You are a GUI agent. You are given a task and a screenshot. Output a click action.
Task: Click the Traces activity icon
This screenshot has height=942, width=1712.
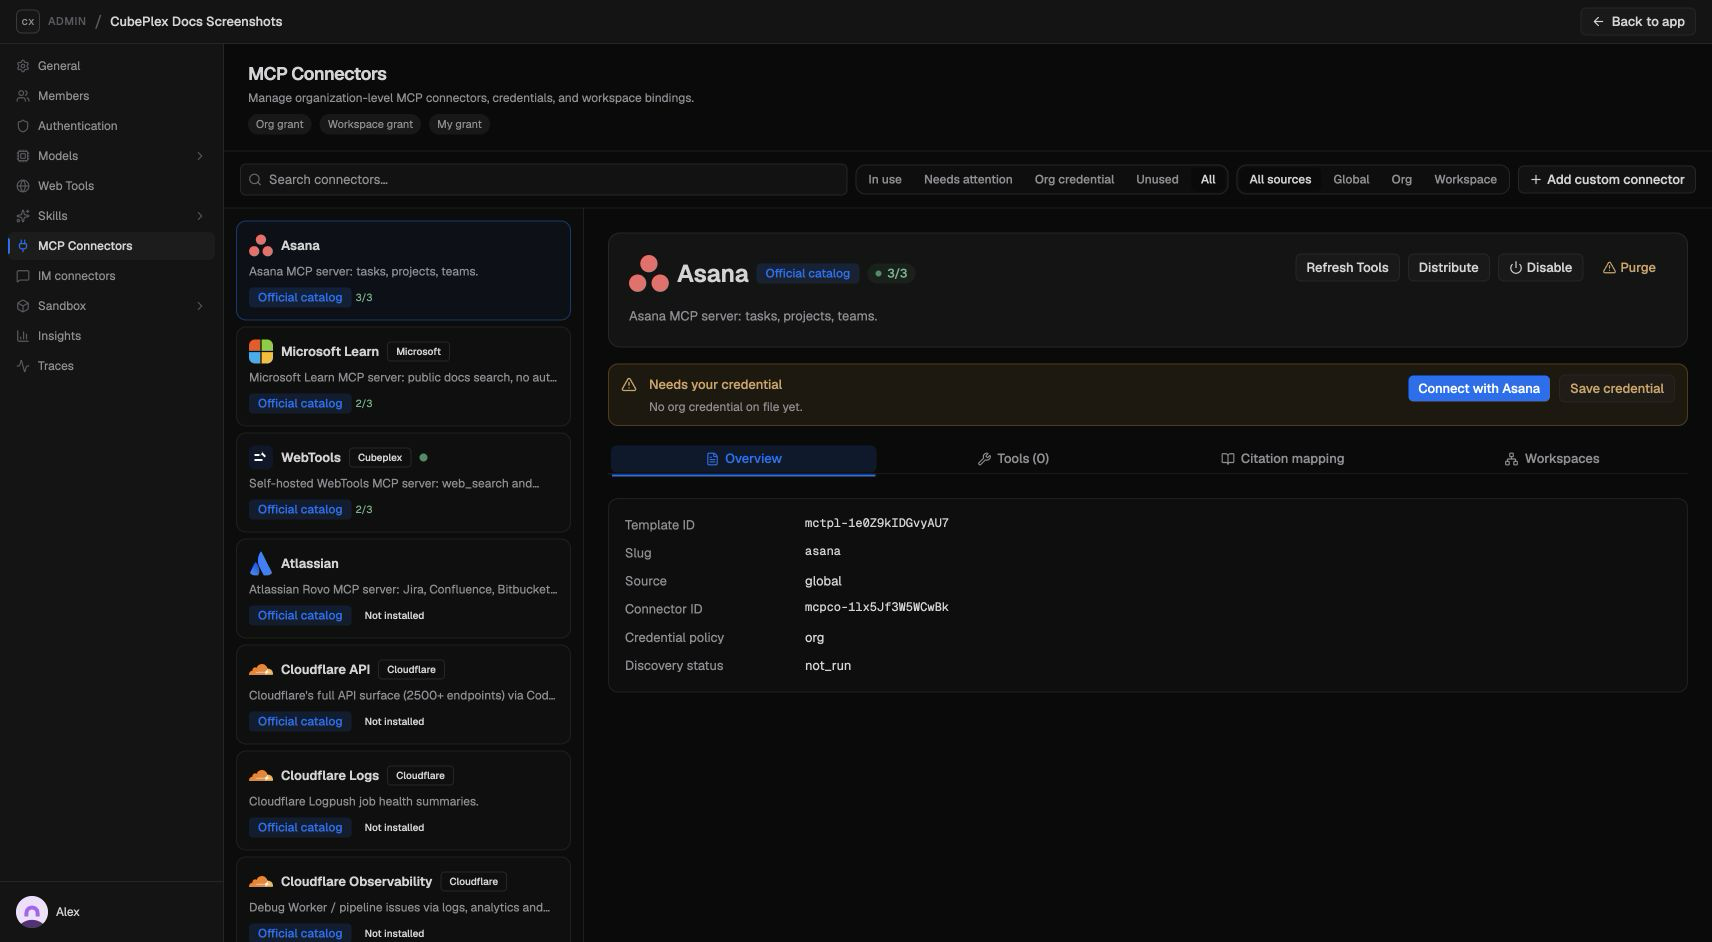tap(23, 366)
